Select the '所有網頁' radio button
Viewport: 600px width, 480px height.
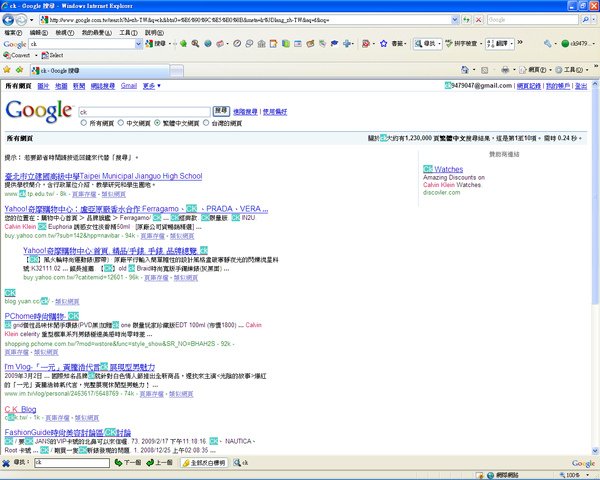(83, 123)
